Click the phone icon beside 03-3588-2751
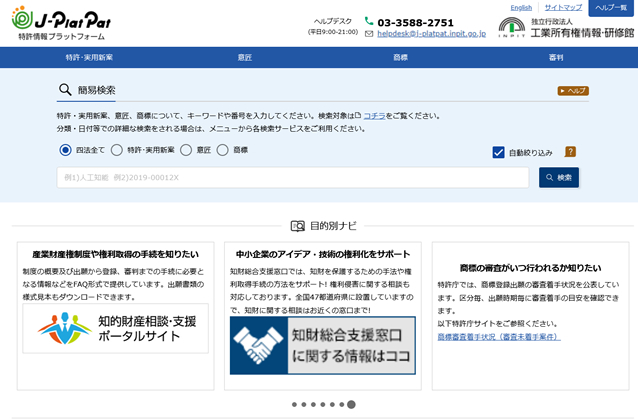The height and width of the screenshot is (420, 638). [x=369, y=21]
